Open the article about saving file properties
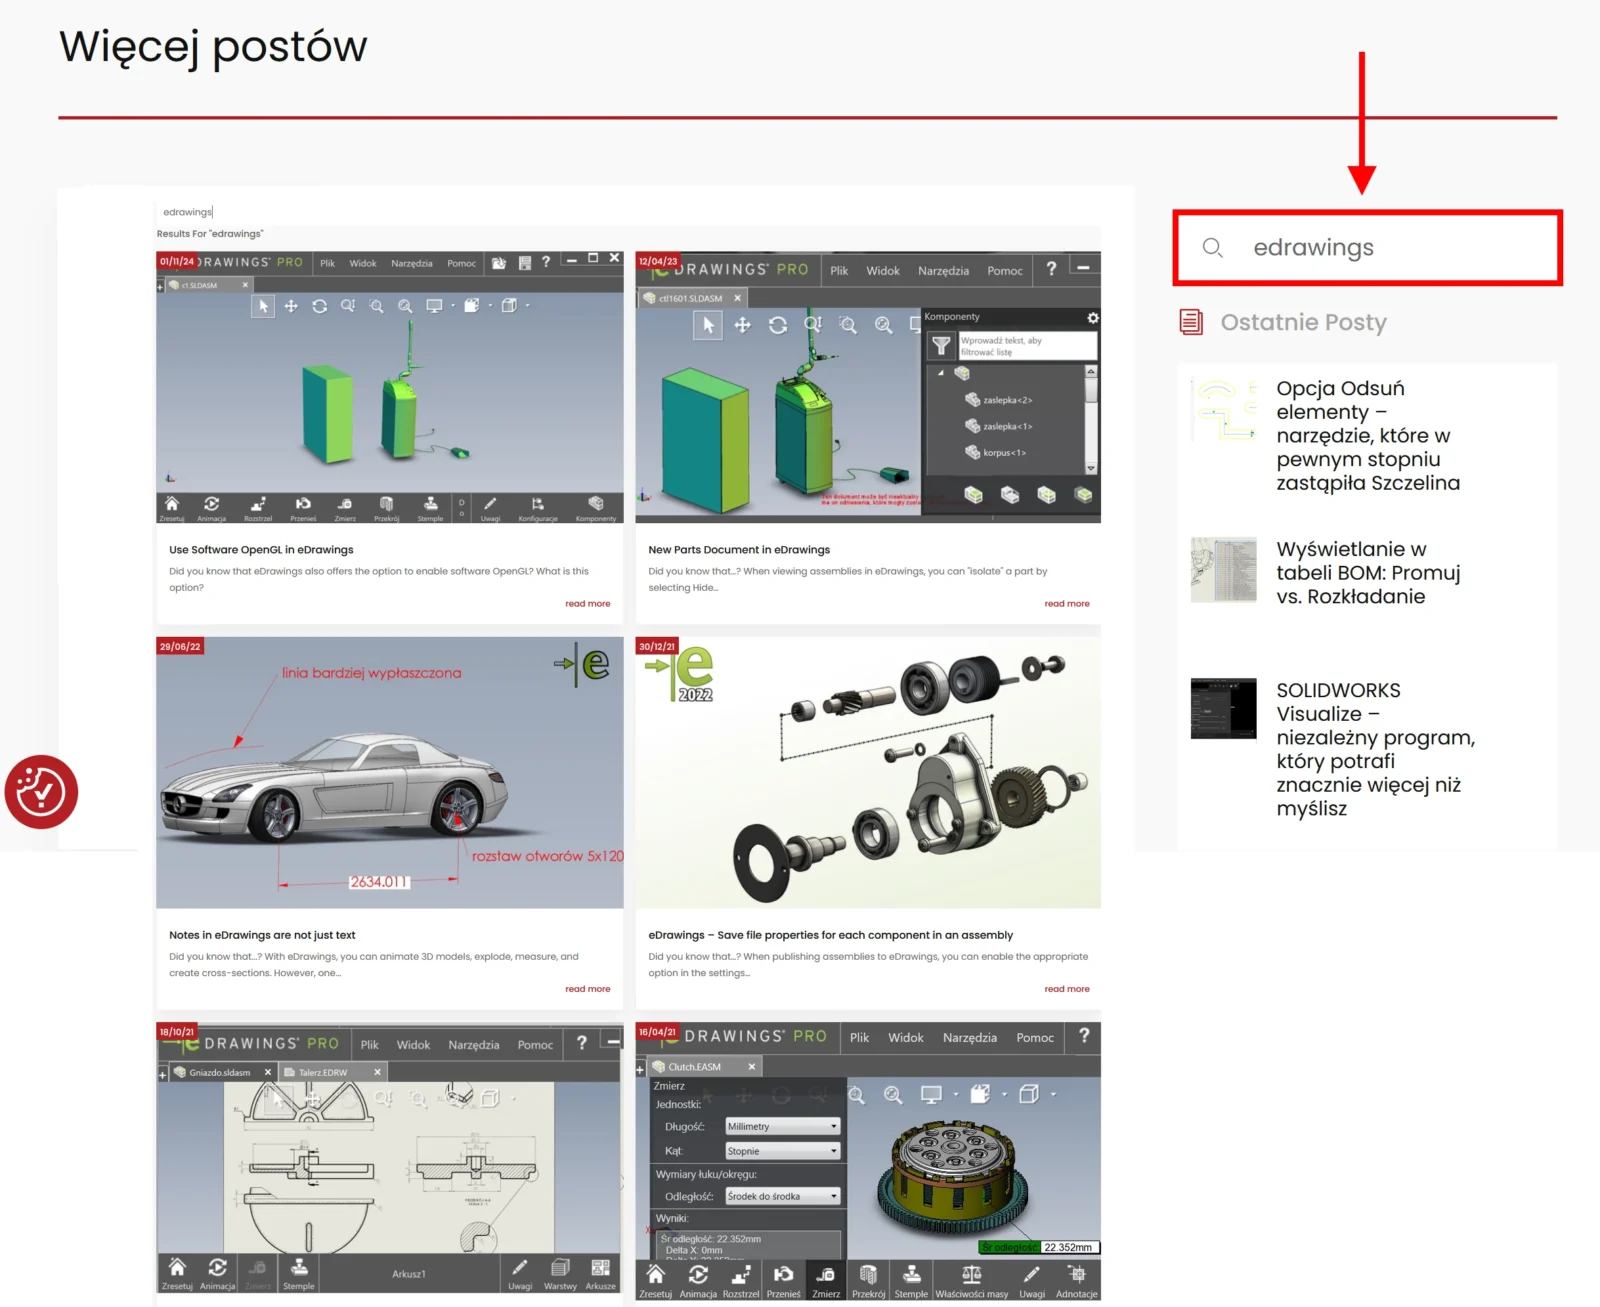Image resolution: width=1600 pixels, height=1307 pixels. coord(830,935)
